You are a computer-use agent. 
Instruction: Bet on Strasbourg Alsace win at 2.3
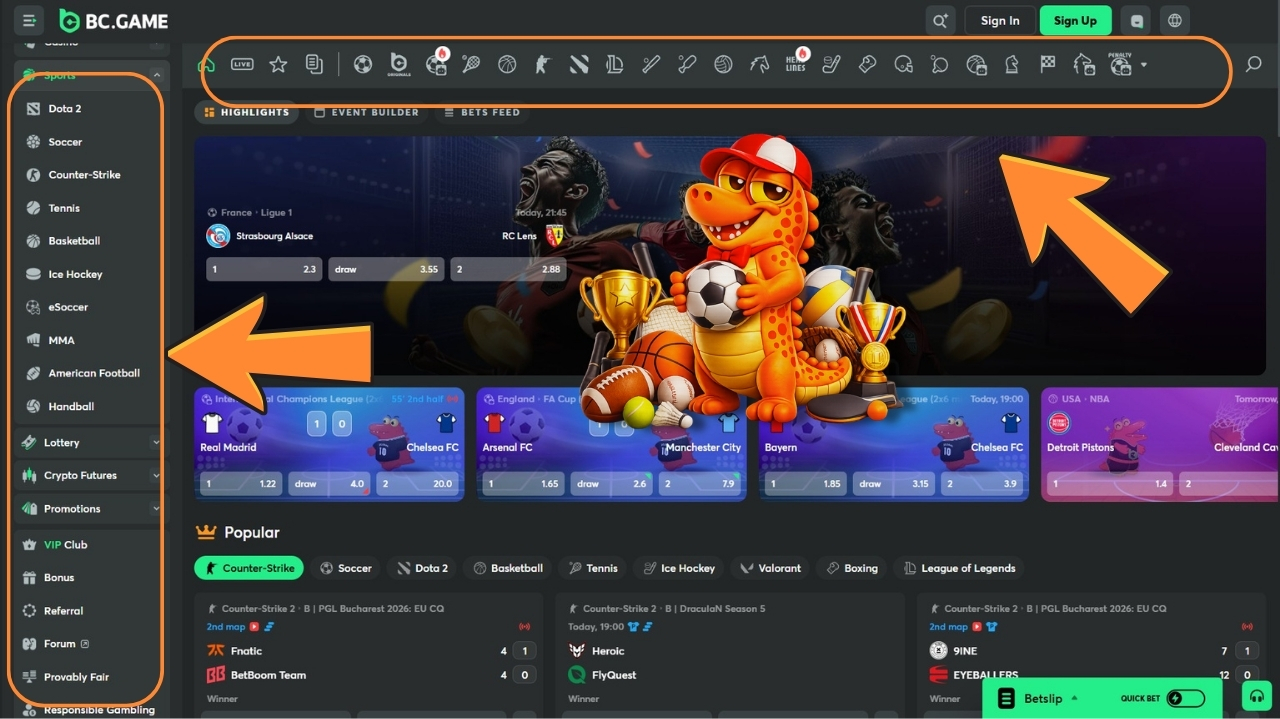[x=264, y=269]
